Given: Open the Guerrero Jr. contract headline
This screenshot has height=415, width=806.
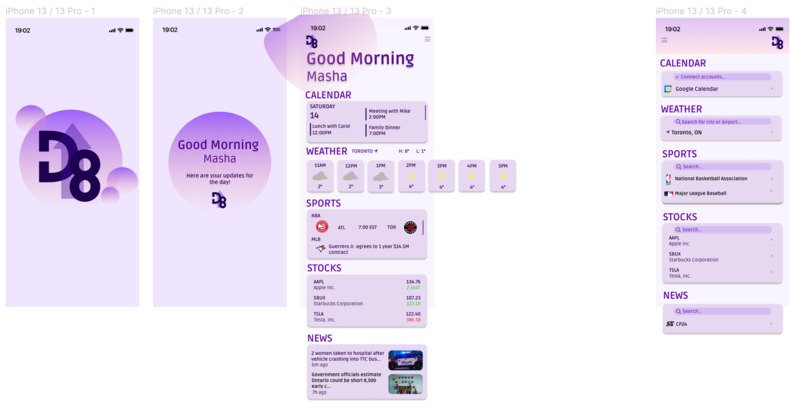Looking at the screenshot, I should point(369,249).
